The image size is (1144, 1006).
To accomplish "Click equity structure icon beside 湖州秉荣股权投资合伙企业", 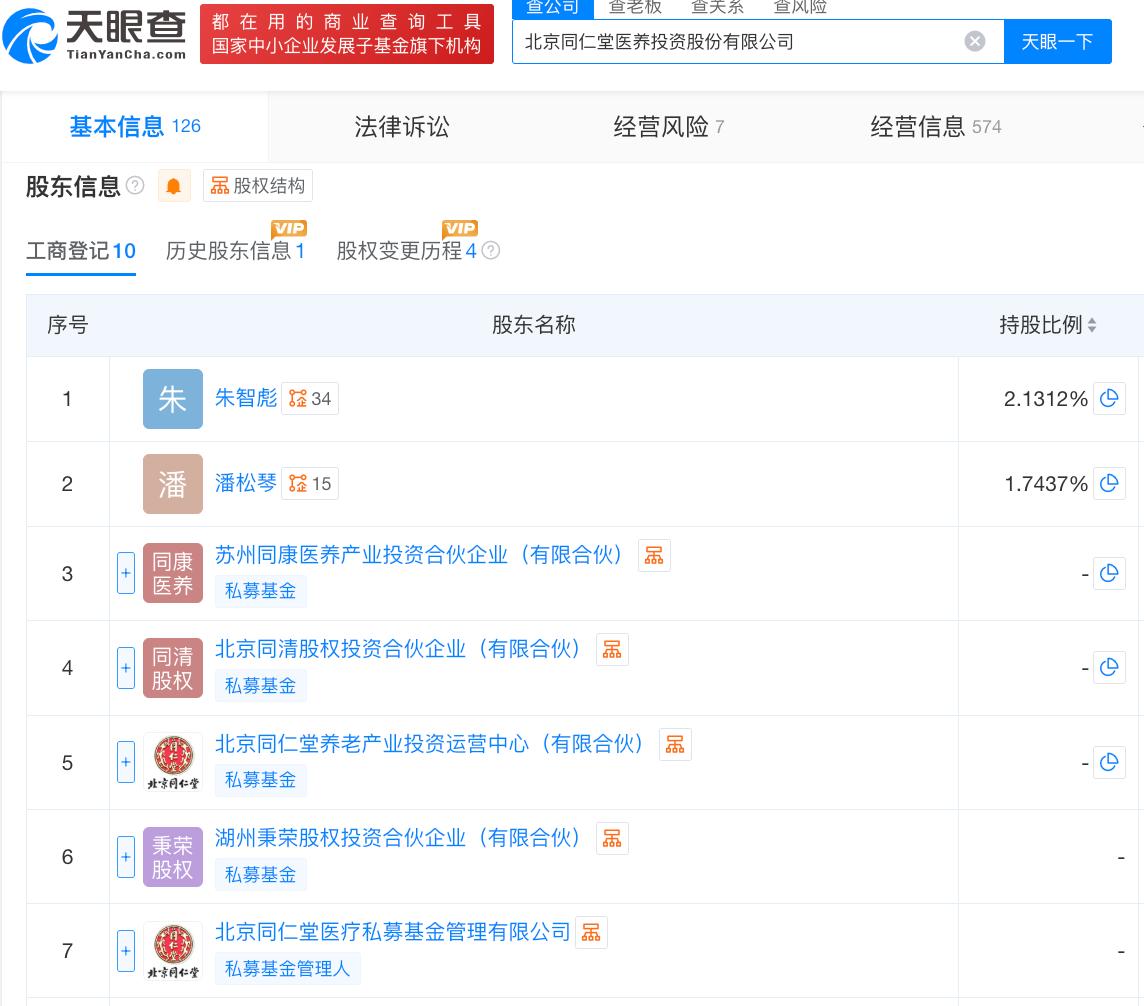I will [x=612, y=838].
